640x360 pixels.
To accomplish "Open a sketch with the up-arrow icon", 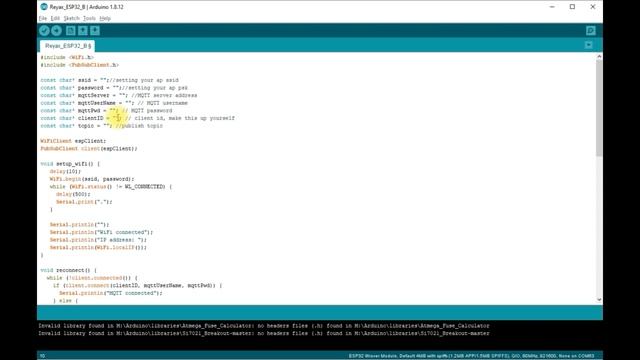I will point(83,31).
